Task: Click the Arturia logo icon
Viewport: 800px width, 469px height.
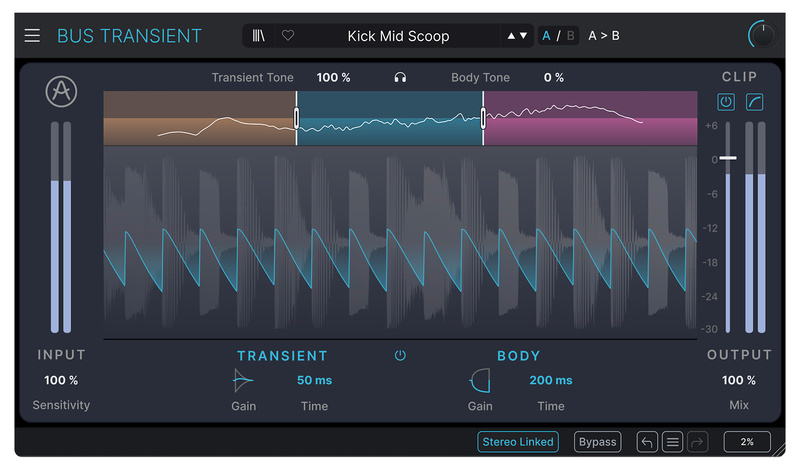Action: click(x=61, y=92)
